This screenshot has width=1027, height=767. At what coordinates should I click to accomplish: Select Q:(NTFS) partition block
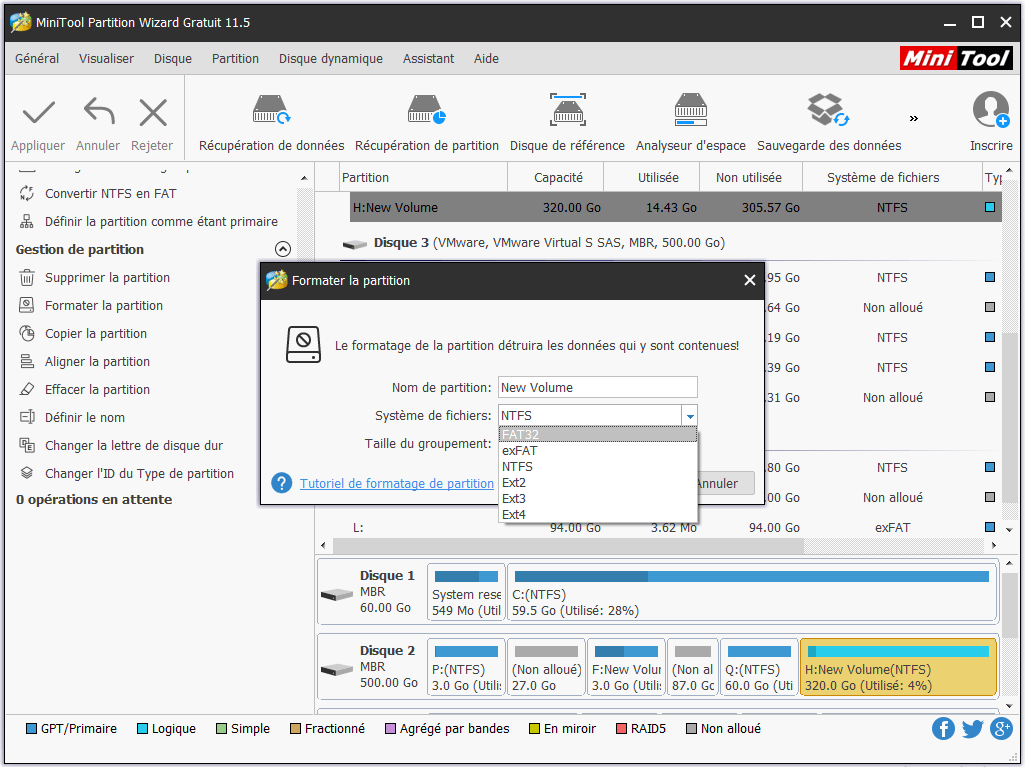pos(759,667)
